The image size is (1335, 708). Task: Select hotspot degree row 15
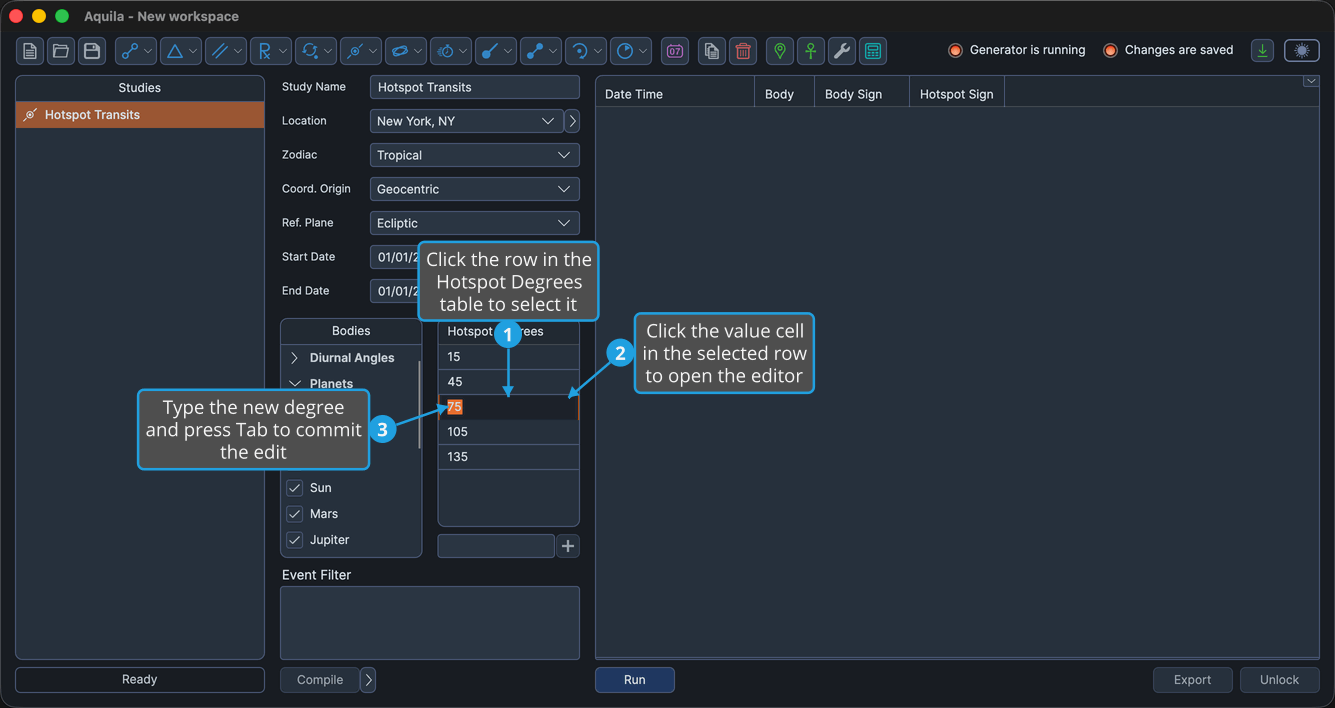coord(509,357)
